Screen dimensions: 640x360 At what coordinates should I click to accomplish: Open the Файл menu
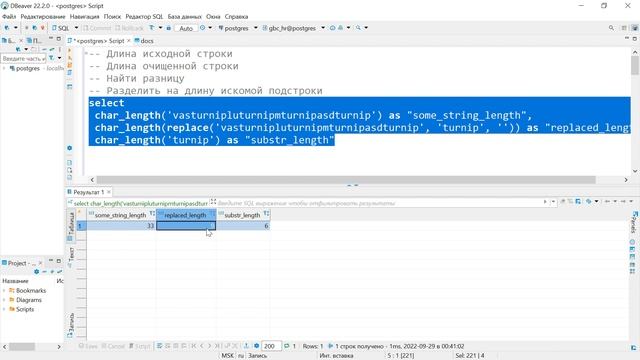click(x=9, y=17)
